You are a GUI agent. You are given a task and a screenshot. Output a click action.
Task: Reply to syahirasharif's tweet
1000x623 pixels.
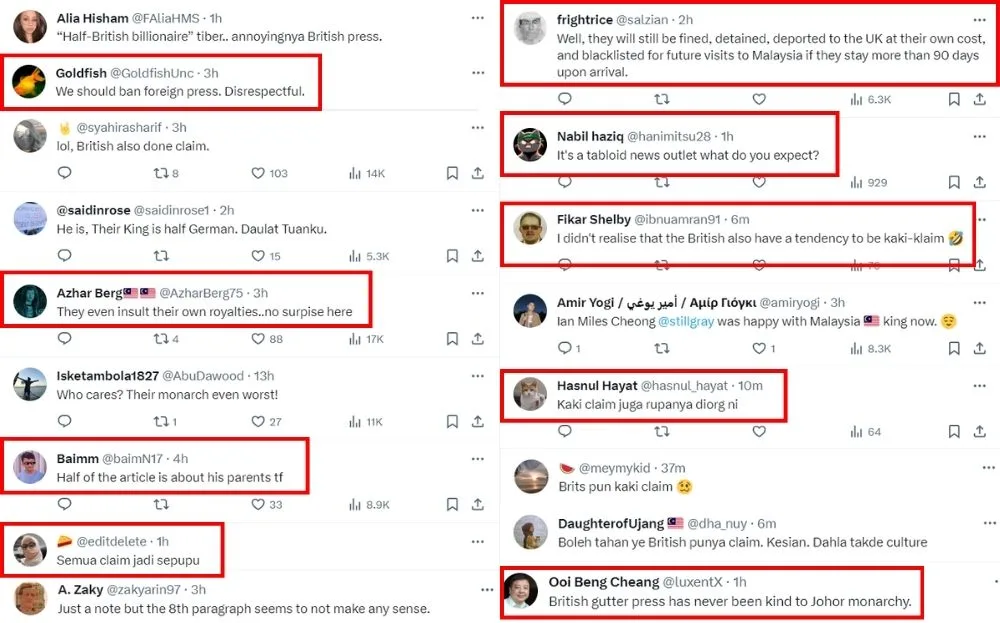[x=65, y=173]
